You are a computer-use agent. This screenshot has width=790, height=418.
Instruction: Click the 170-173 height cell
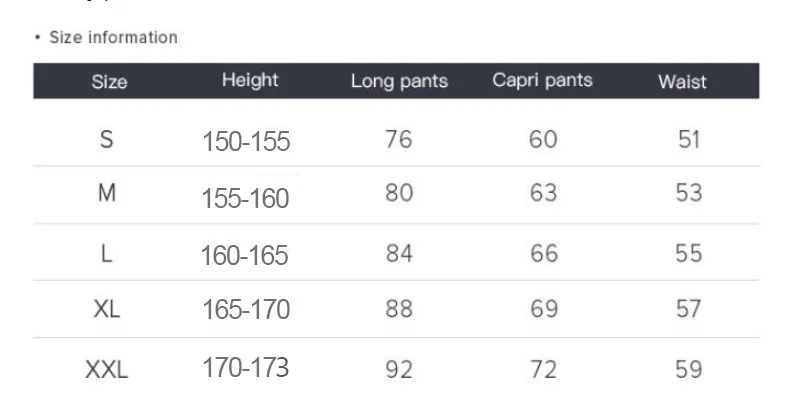[x=246, y=368]
